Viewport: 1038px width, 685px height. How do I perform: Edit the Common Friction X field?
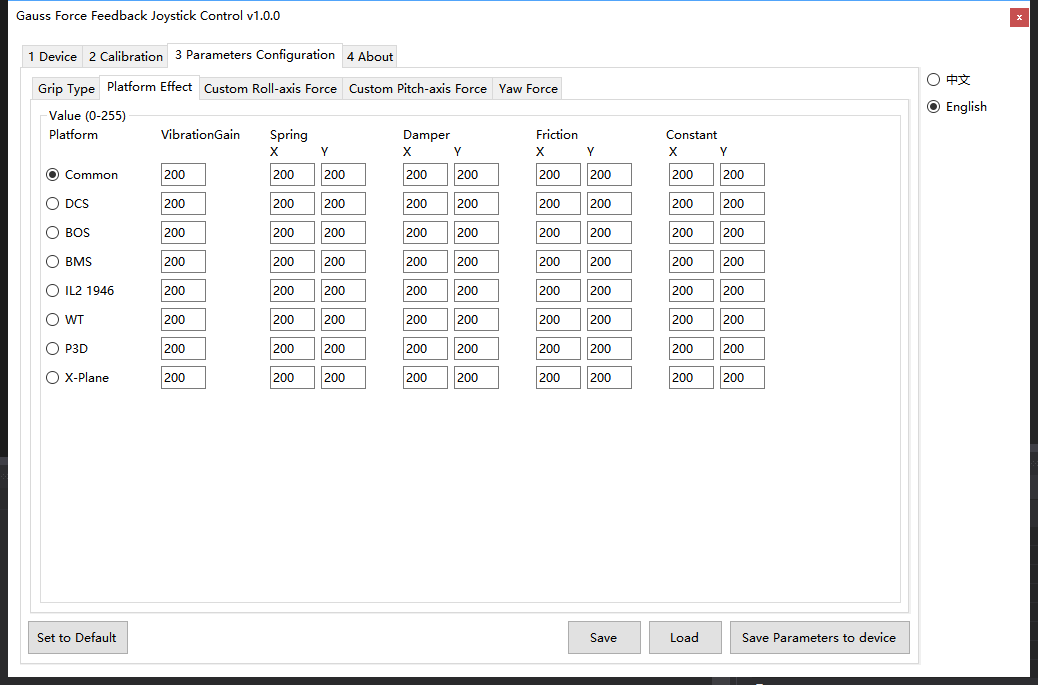[x=558, y=175]
